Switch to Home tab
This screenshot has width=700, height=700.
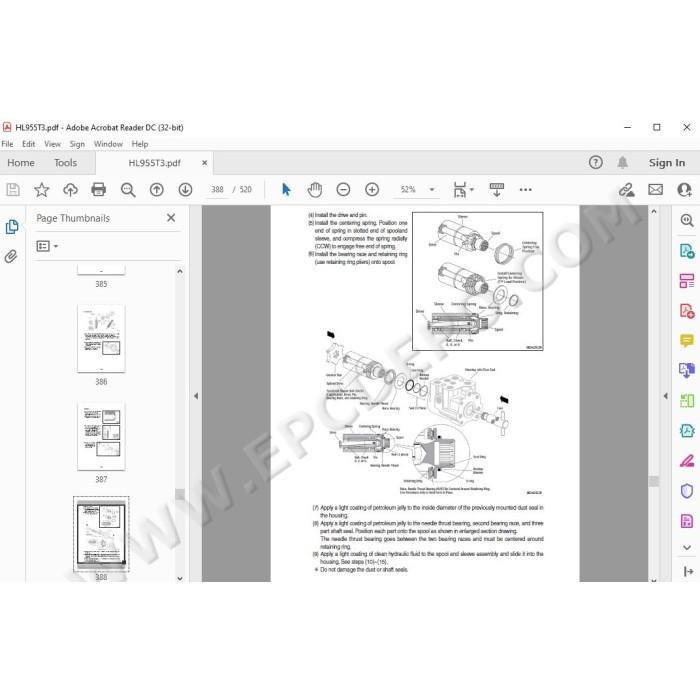(21, 162)
